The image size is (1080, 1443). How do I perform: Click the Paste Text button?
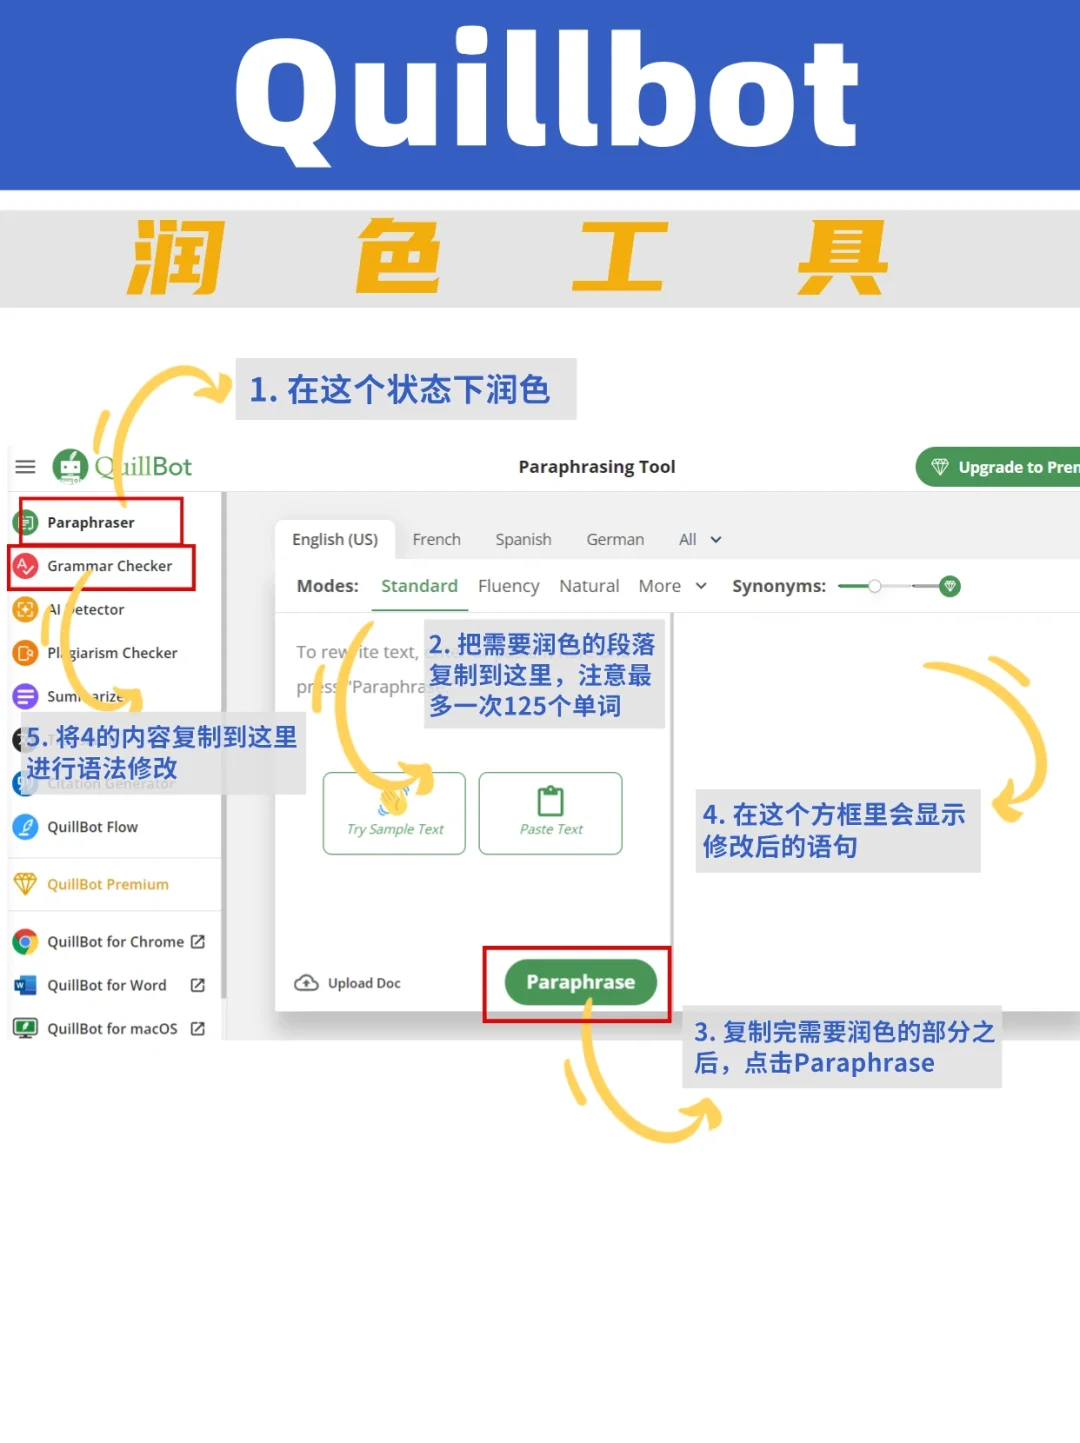click(550, 813)
